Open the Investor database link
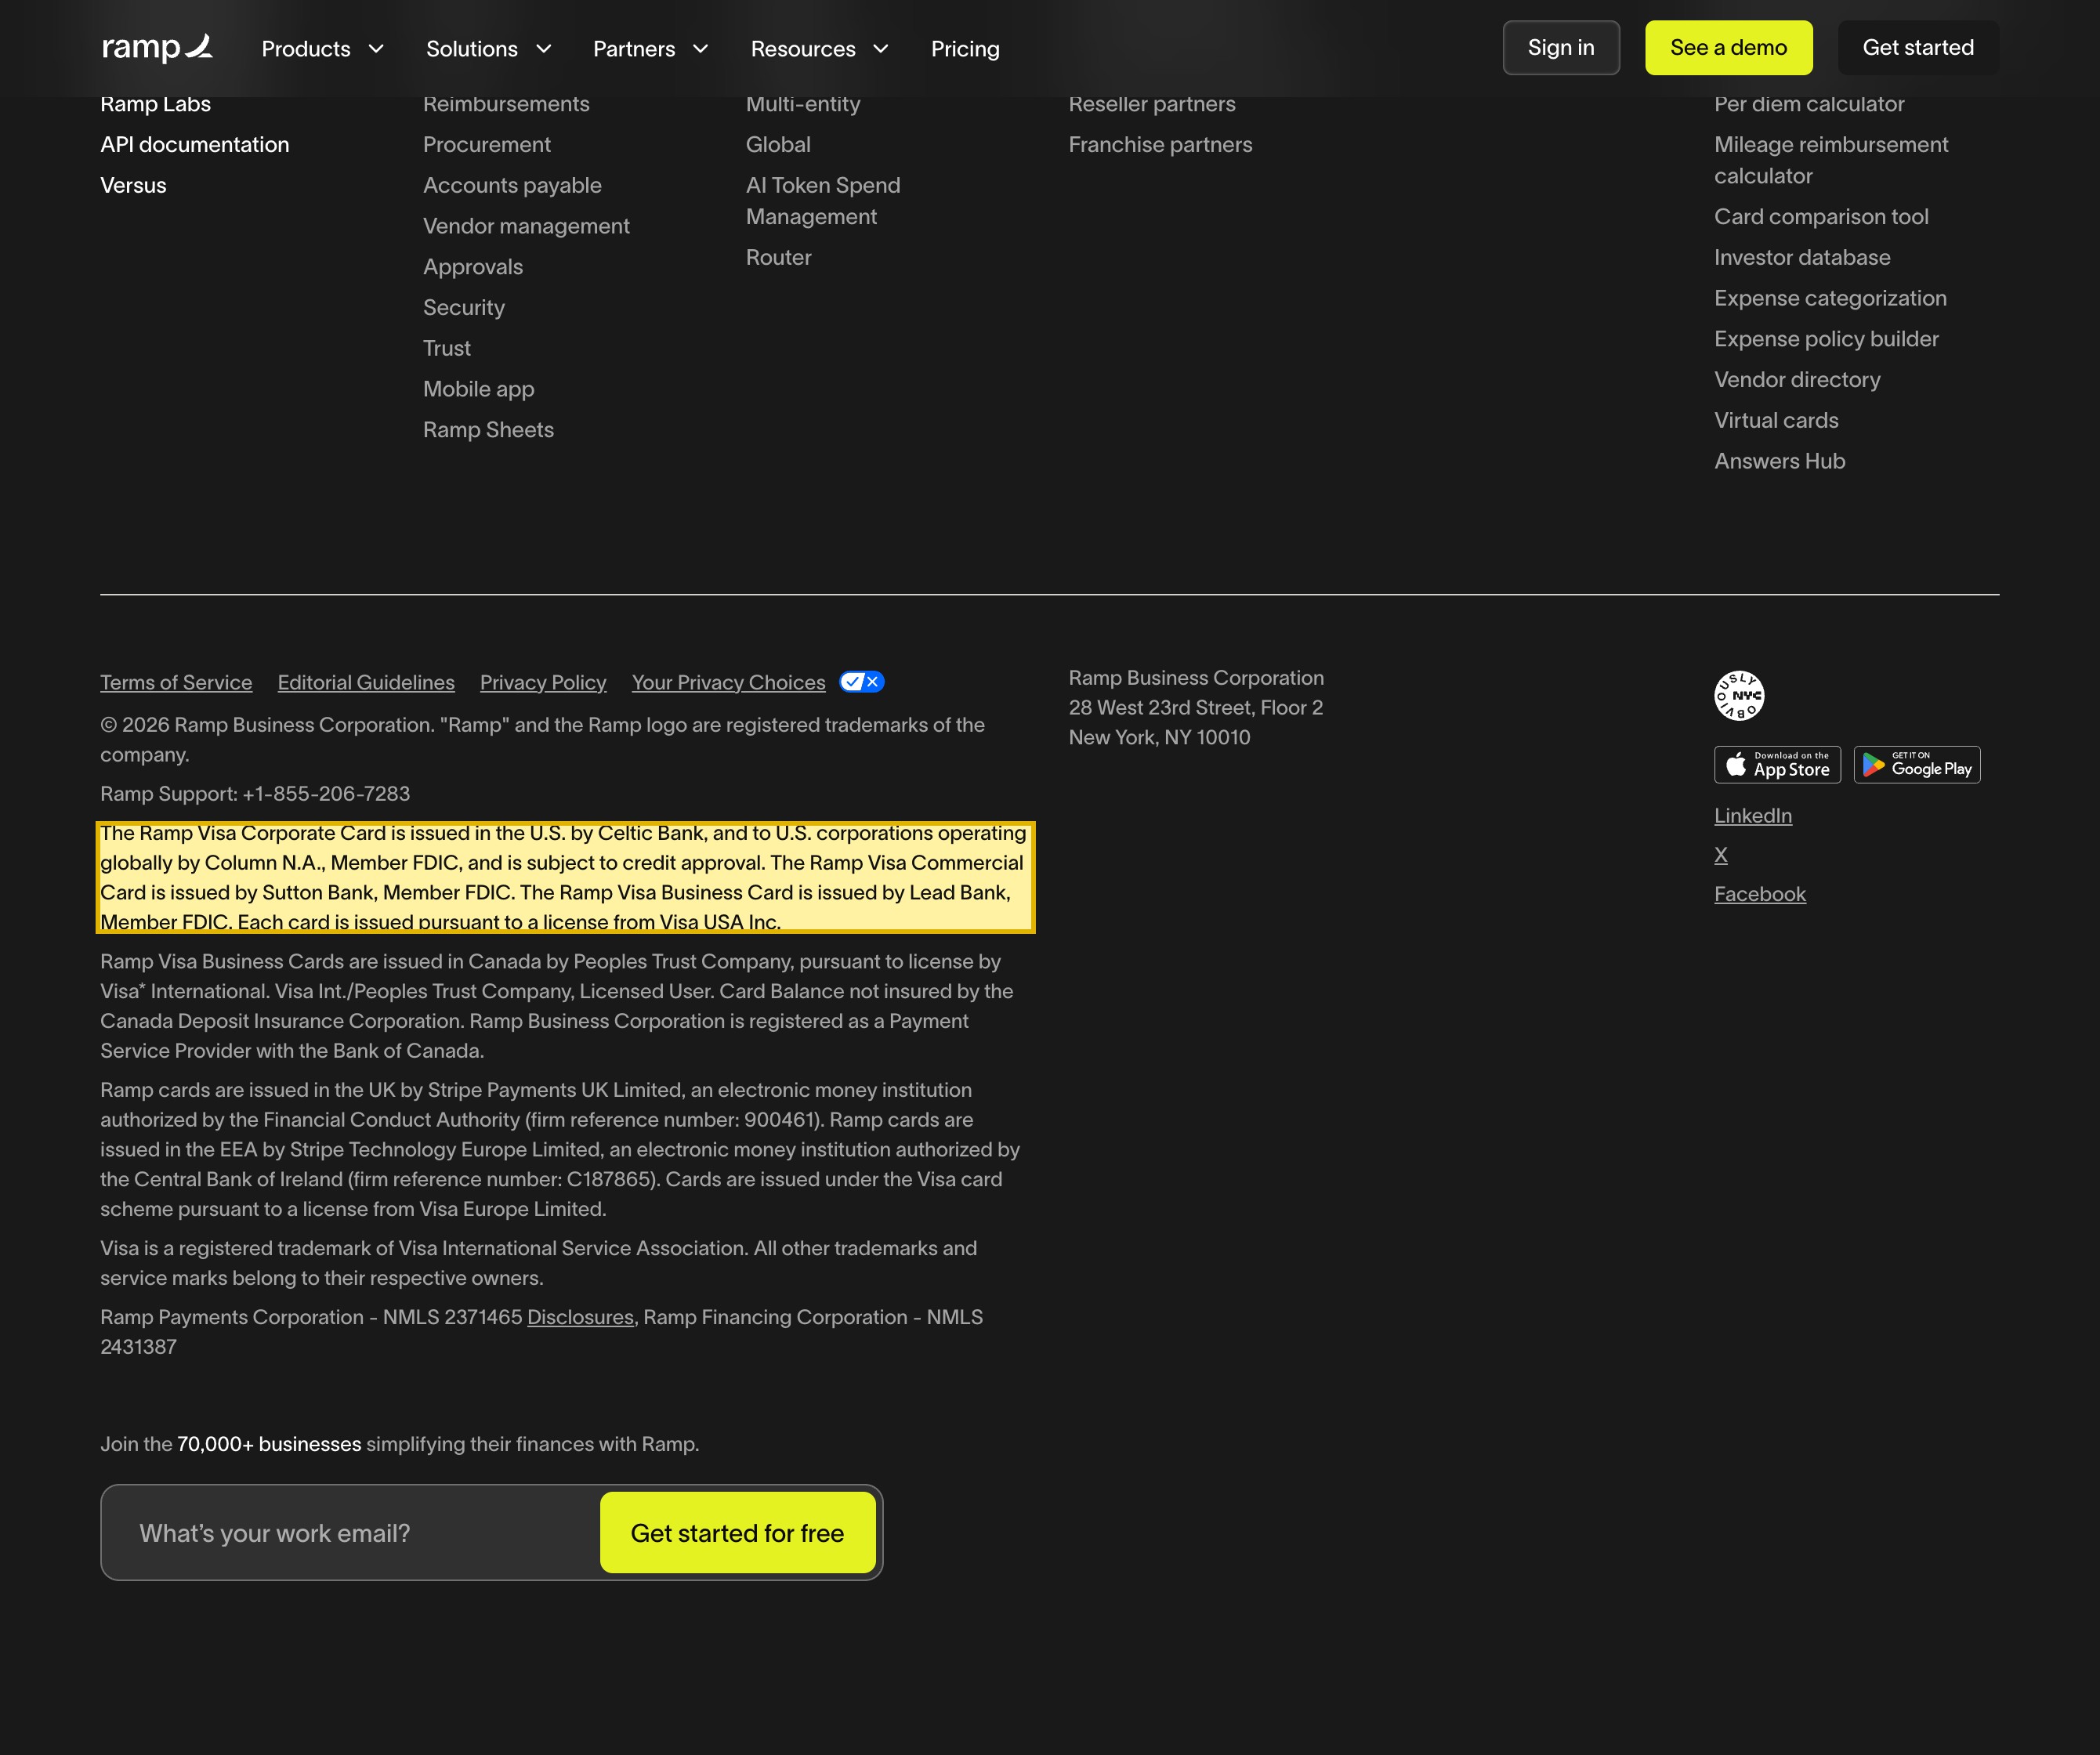 tap(1802, 257)
